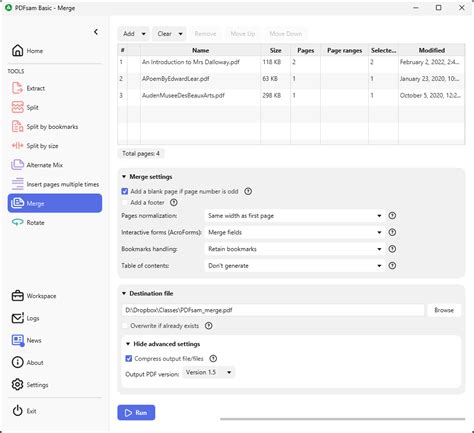This screenshot has height=433, width=474.
Task: Collapse the Merge settings section
Action: [147, 177]
